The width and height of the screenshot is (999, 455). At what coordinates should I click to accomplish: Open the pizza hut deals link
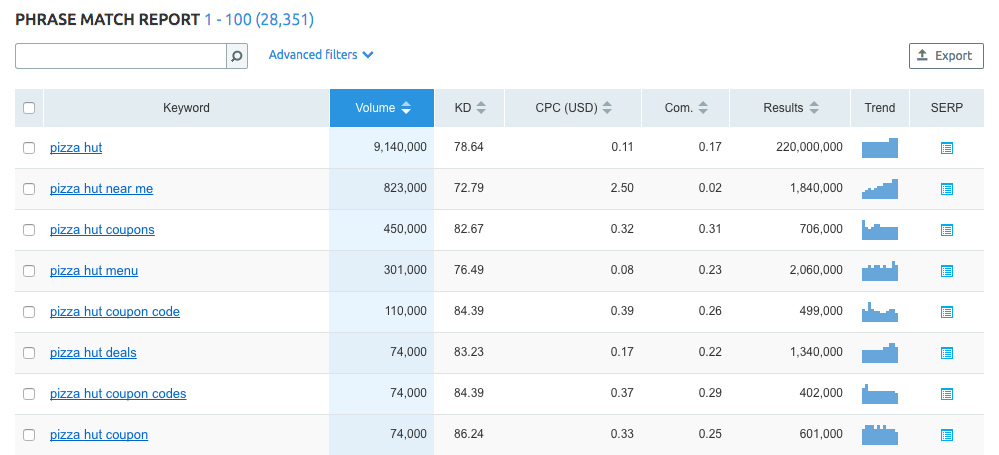coord(93,352)
